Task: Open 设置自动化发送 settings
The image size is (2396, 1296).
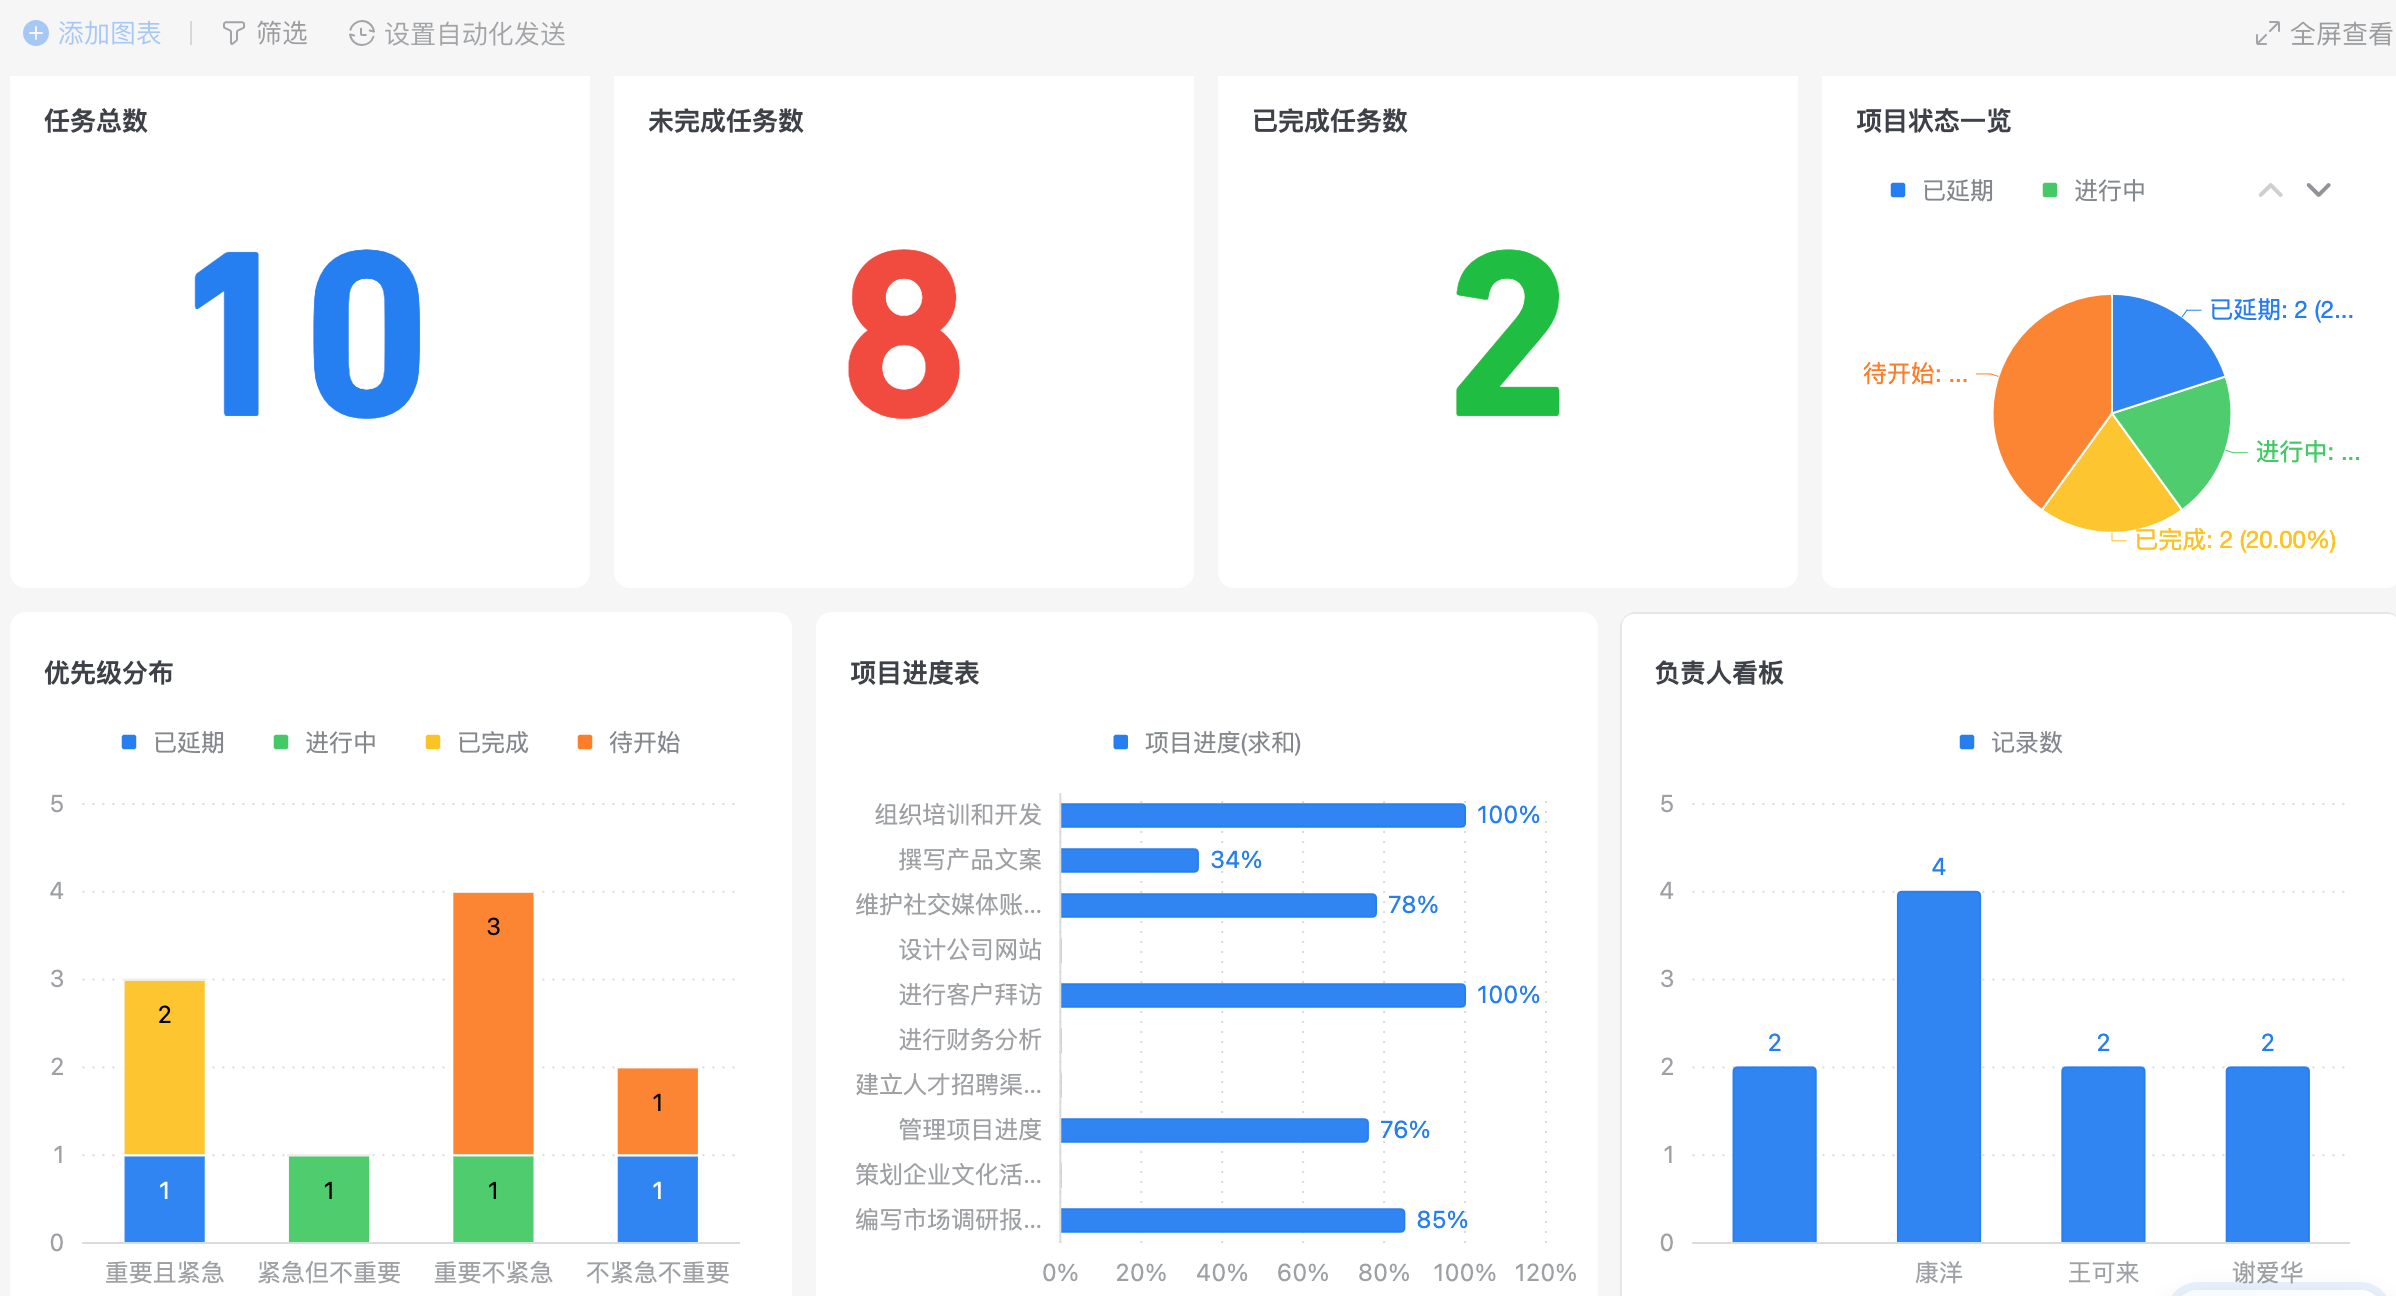Action: coord(474,34)
